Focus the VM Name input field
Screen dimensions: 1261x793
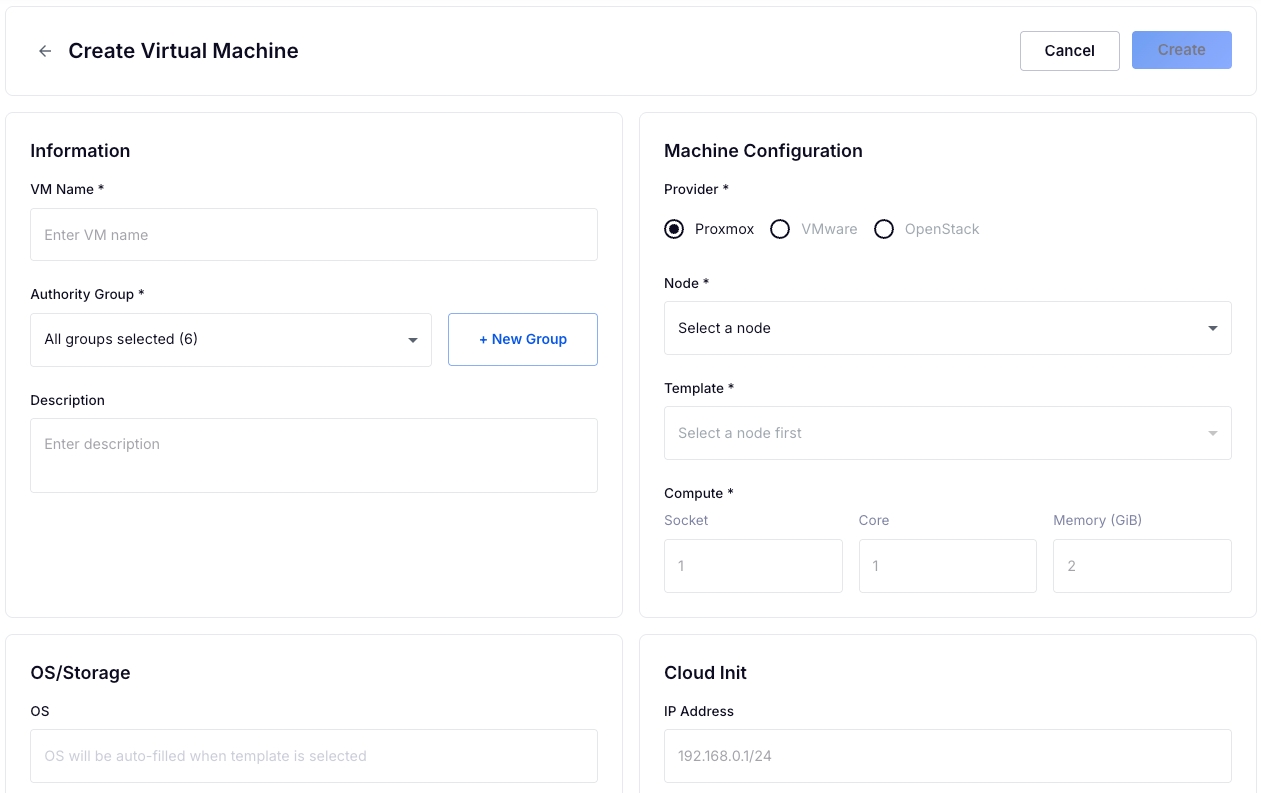point(313,235)
